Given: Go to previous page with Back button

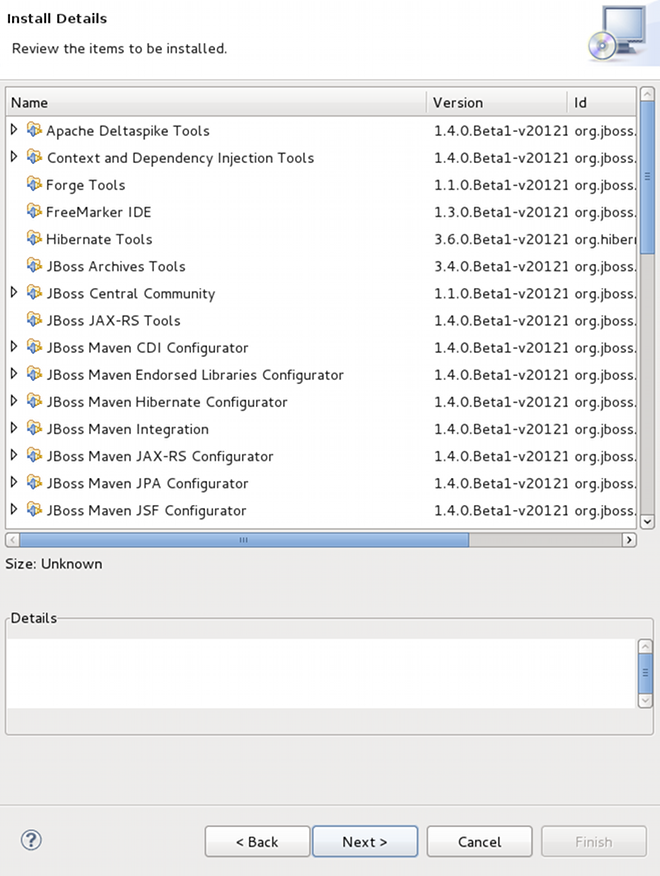Looking at the screenshot, I should click(x=257, y=841).
